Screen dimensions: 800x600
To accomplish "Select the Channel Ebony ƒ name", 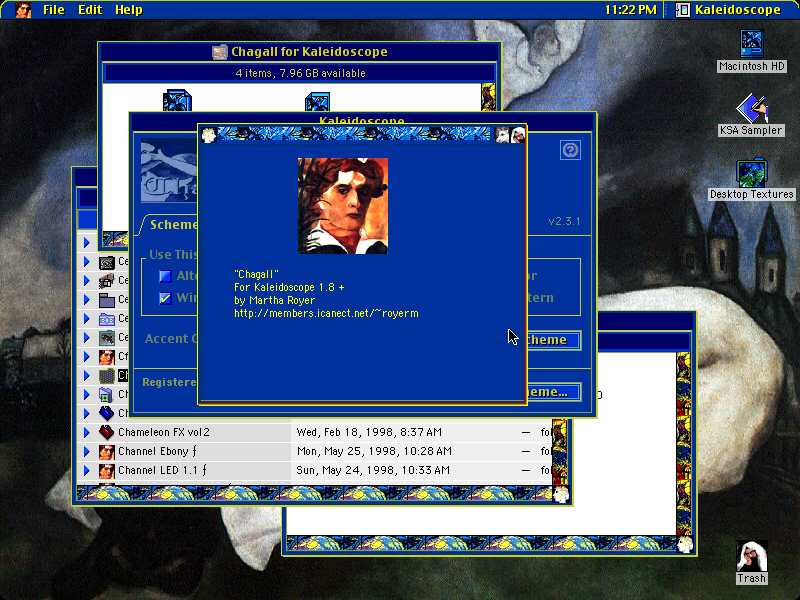I will point(157,452).
